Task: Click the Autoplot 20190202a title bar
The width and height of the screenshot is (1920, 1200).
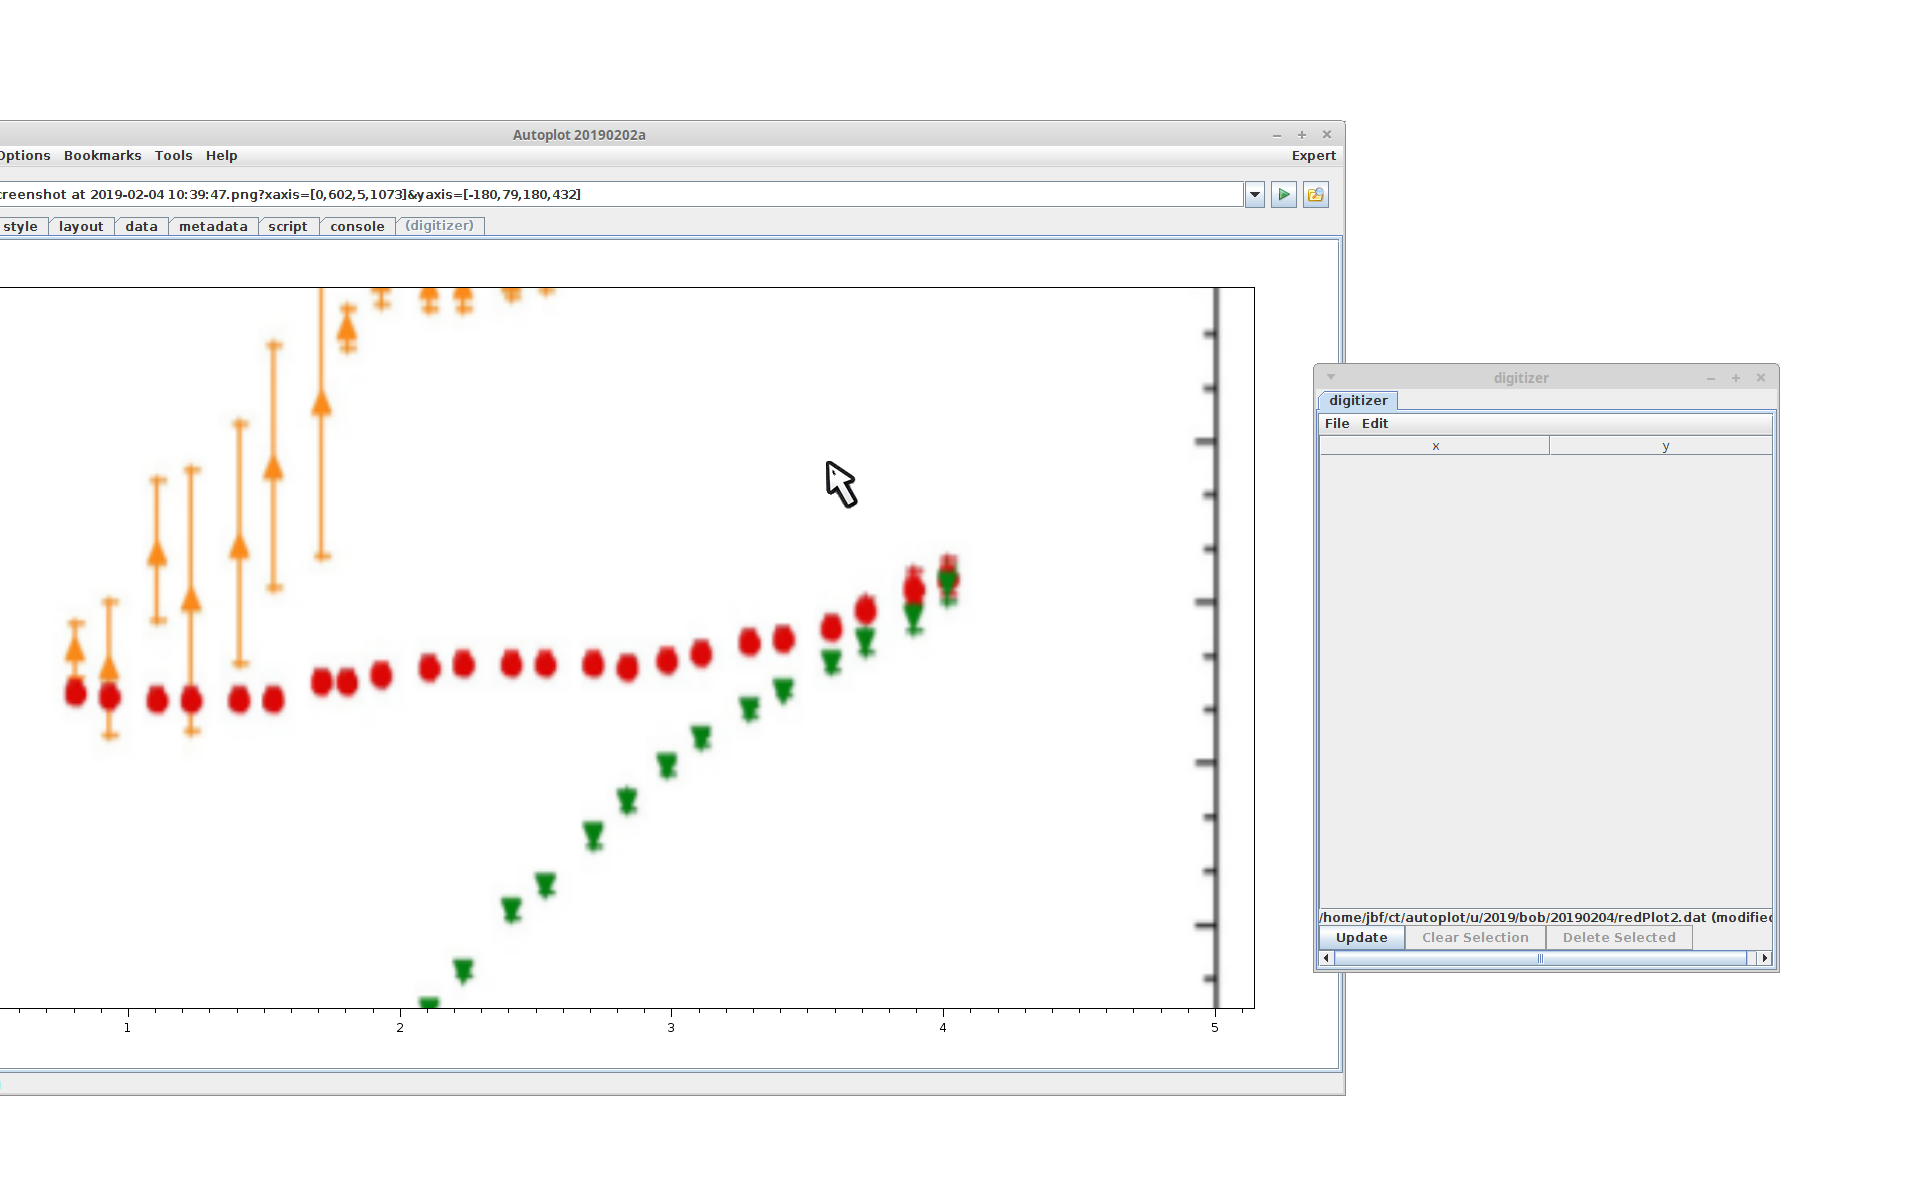Action: (x=579, y=135)
